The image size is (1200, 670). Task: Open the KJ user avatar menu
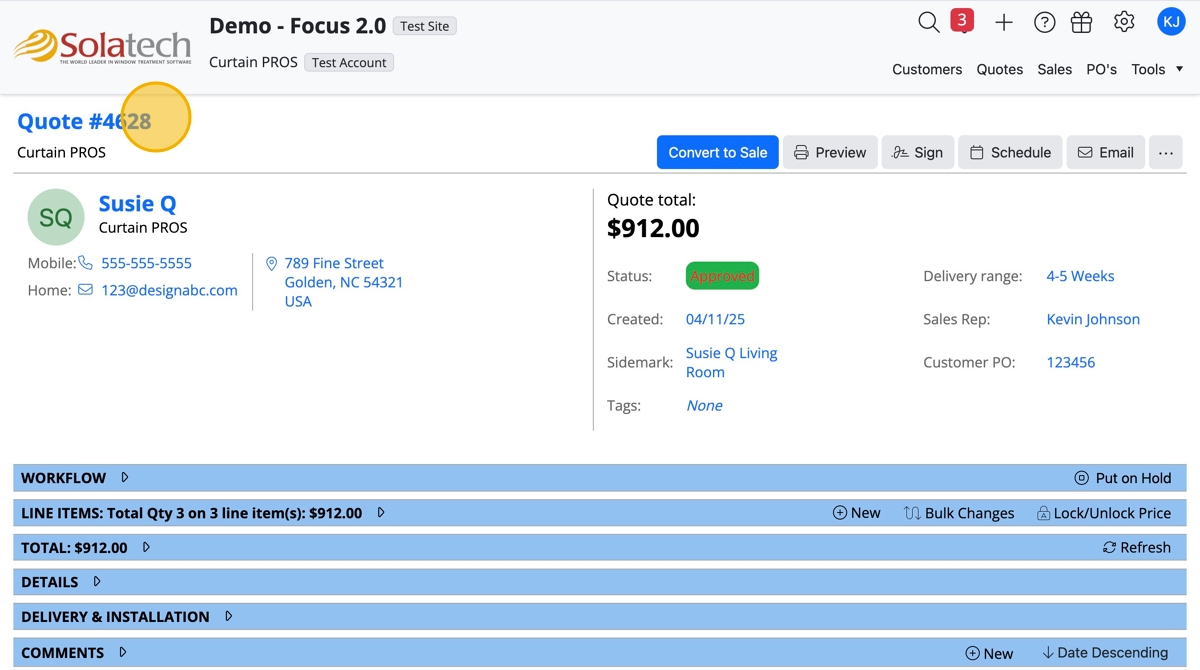pyautogui.click(x=1170, y=22)
